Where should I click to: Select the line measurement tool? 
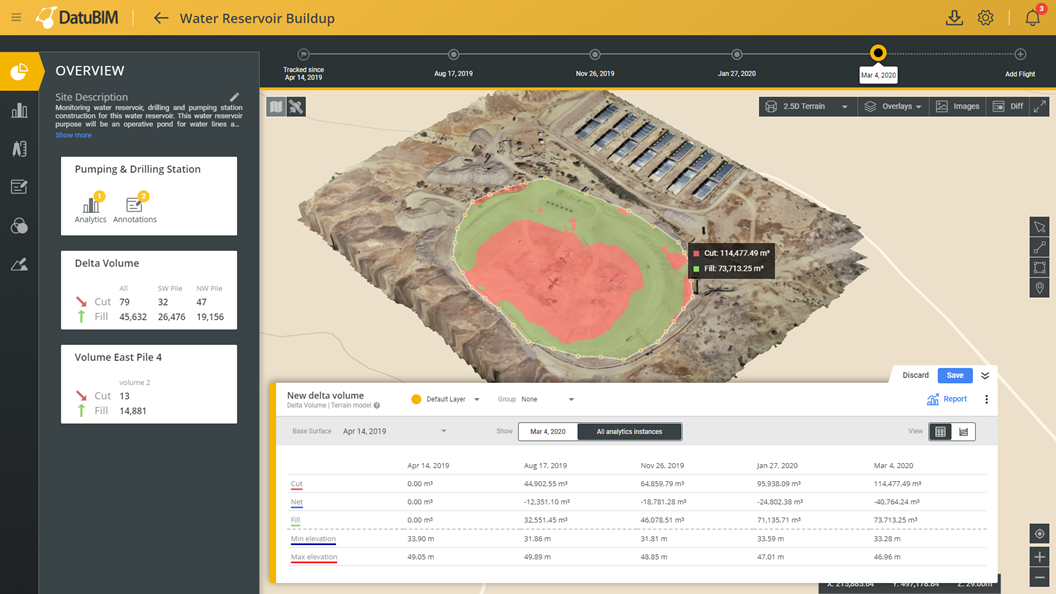[1040, 247]
